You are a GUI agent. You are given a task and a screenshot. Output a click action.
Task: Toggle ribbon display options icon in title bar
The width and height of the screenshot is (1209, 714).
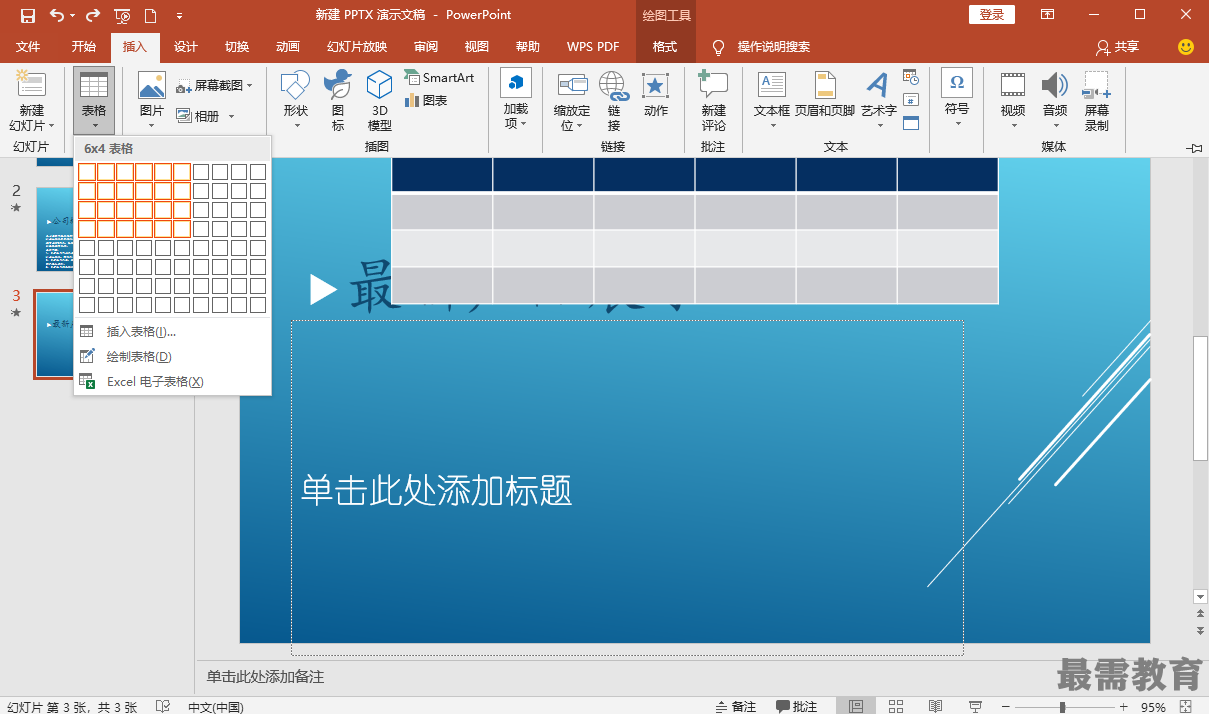[x=1047, y=14]
